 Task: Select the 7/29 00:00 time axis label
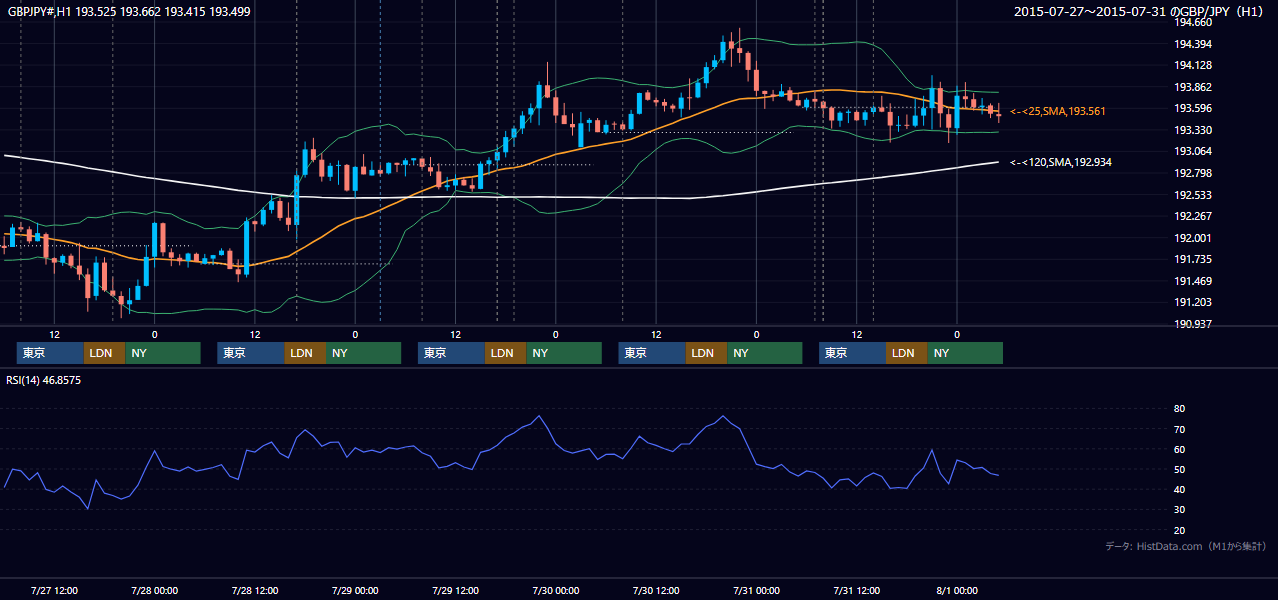tap(355, 590)
